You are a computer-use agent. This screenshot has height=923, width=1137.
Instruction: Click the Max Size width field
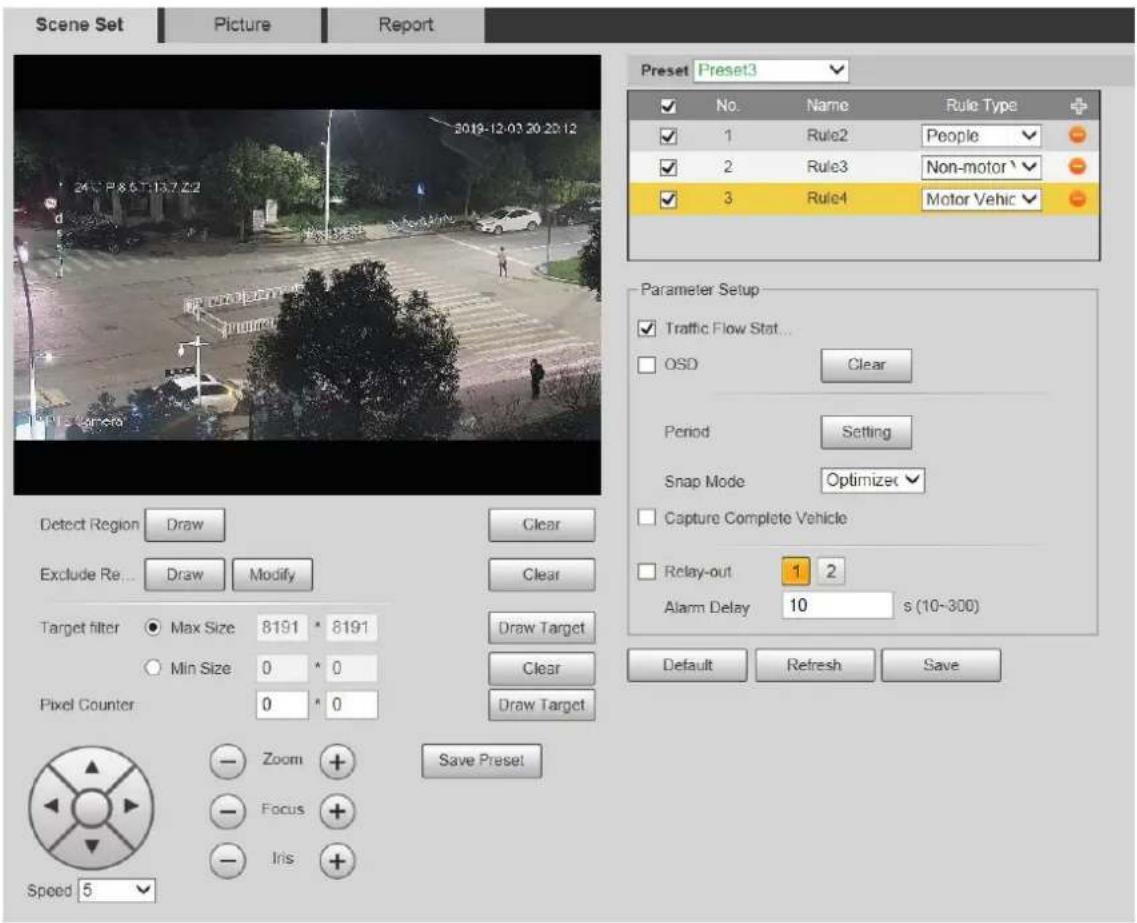281,628
